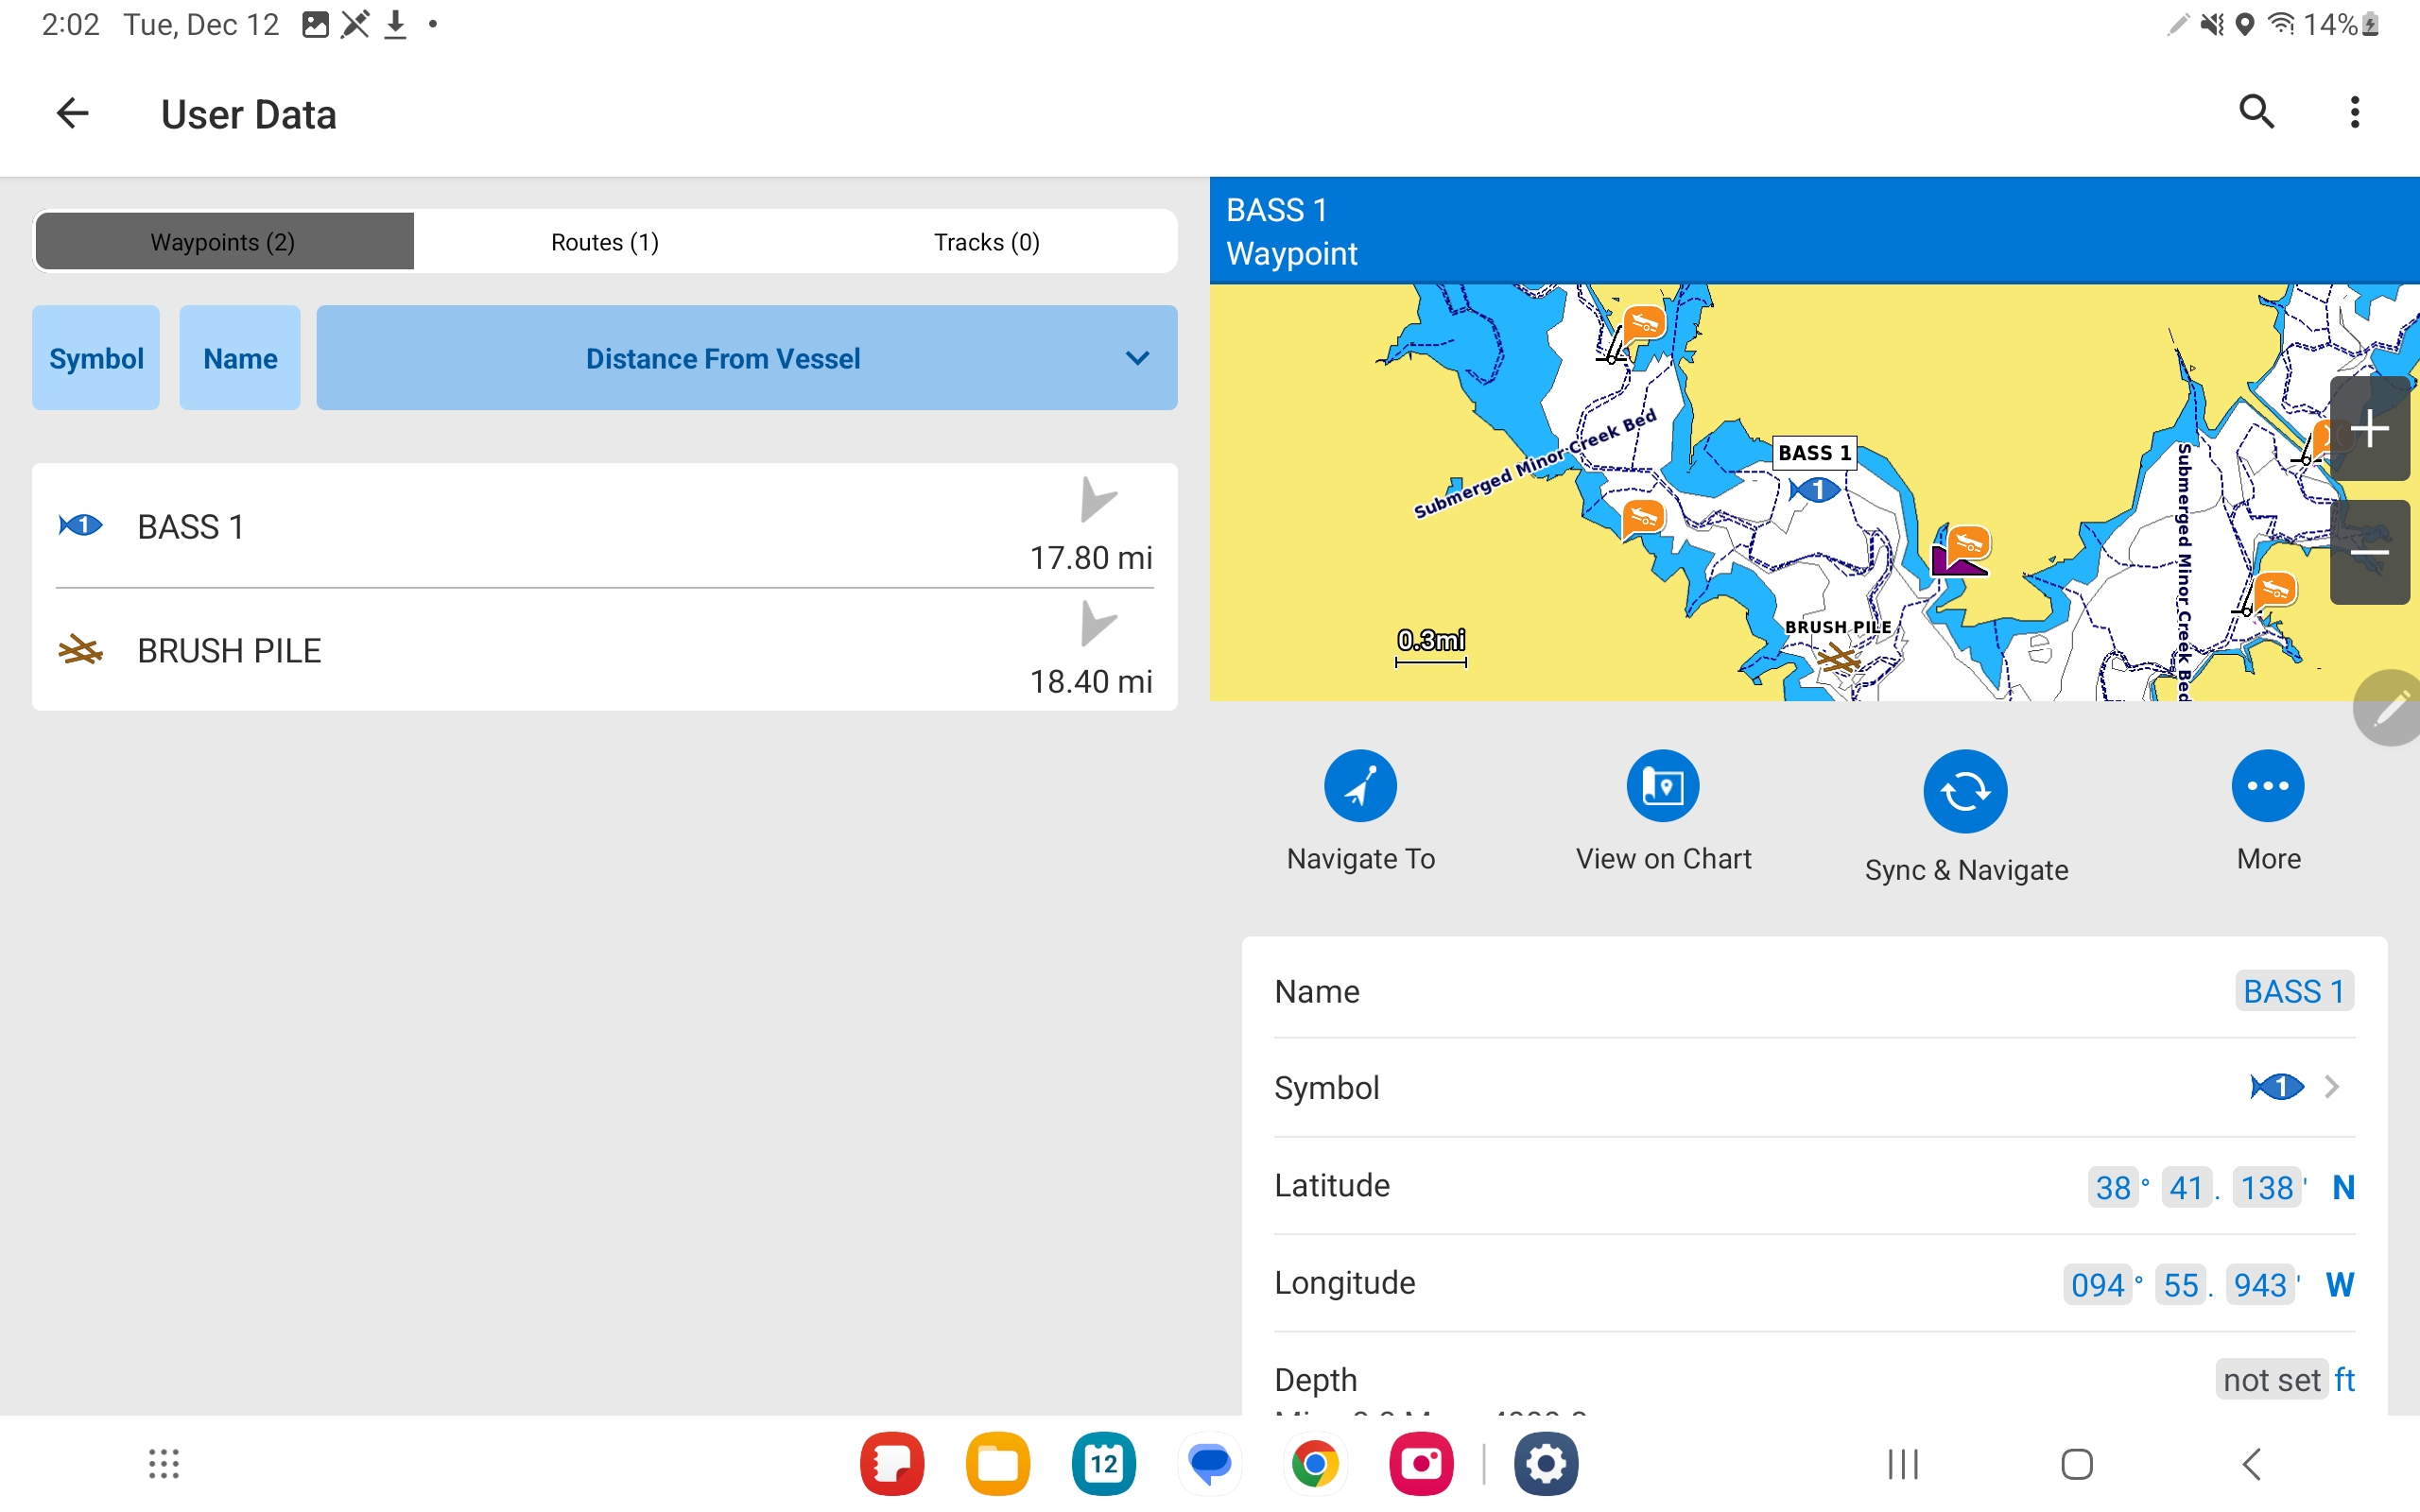Tap the Navigate To icon
This screenshot has width=2420, height=1512.
click(x=1360, y=786)
